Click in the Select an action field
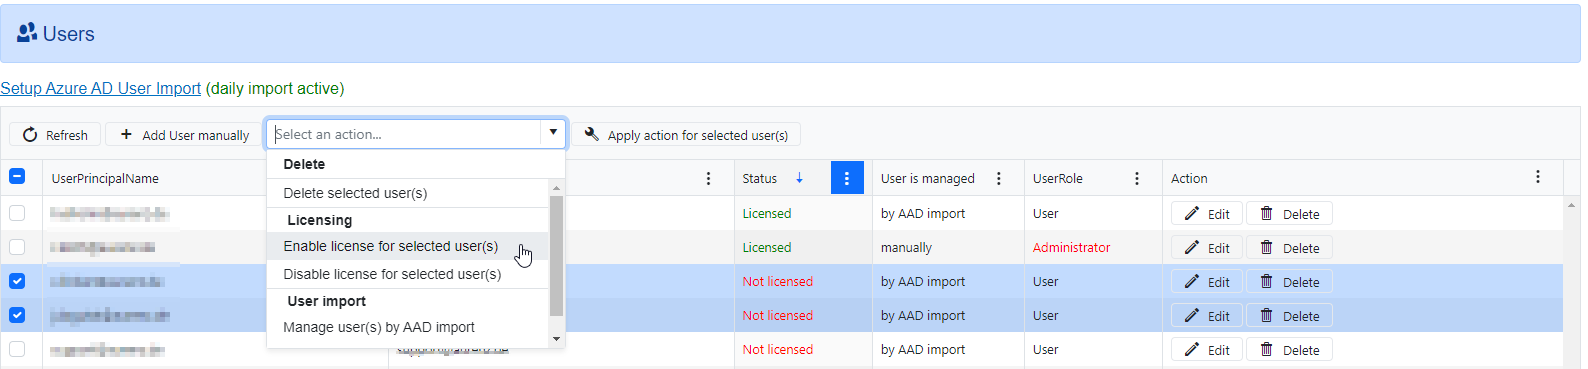 [405, 134]
